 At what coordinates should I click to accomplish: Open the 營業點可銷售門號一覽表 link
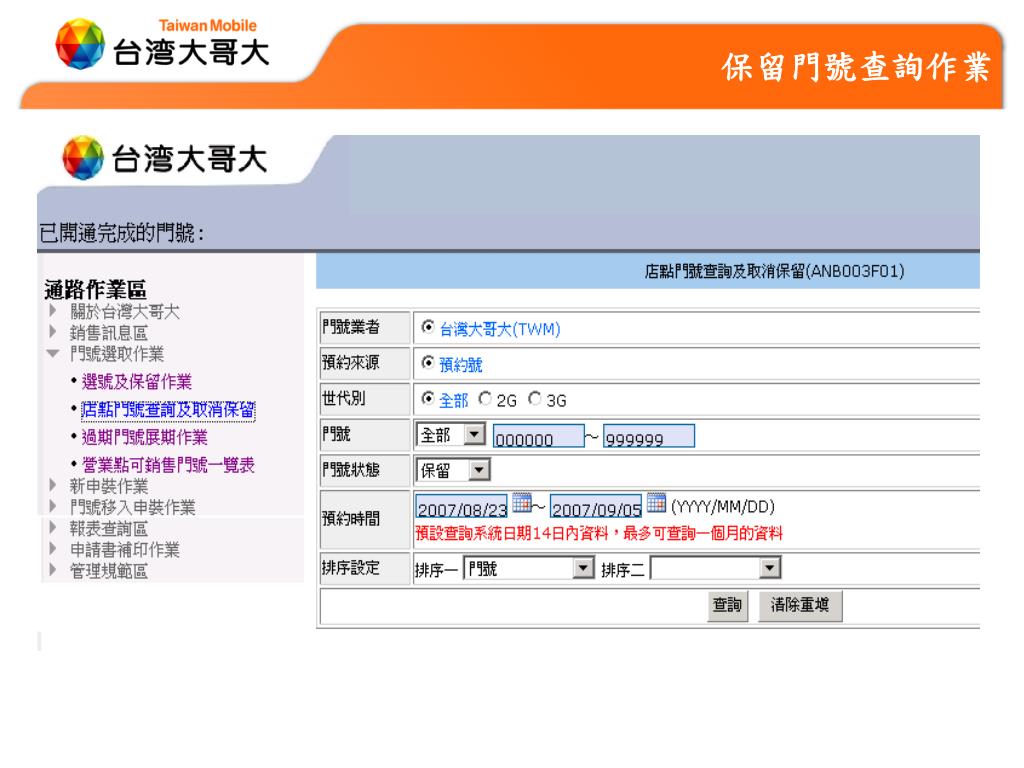pos(168,465)
